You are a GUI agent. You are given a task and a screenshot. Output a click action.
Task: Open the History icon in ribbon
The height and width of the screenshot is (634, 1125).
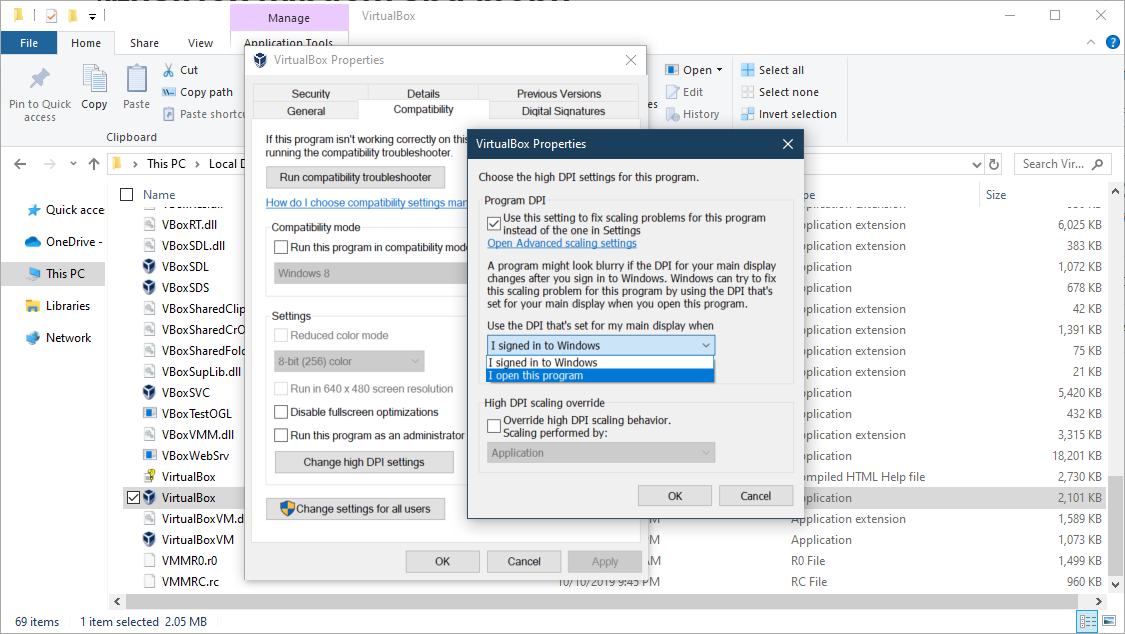(671, 114)
